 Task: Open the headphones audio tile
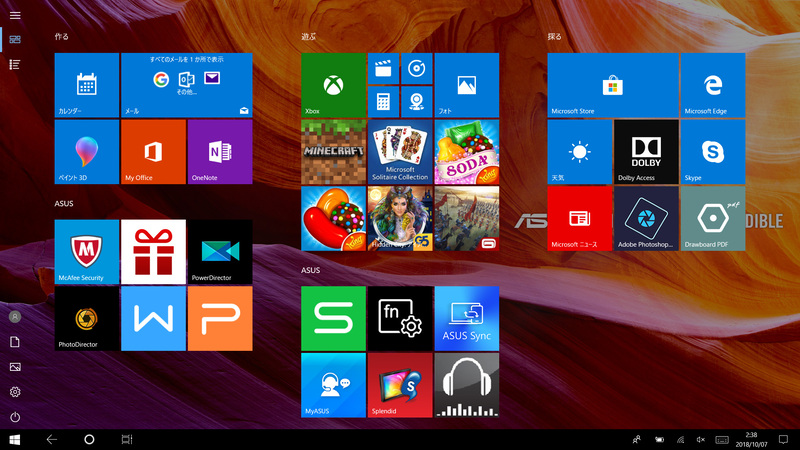click(467, 385)
